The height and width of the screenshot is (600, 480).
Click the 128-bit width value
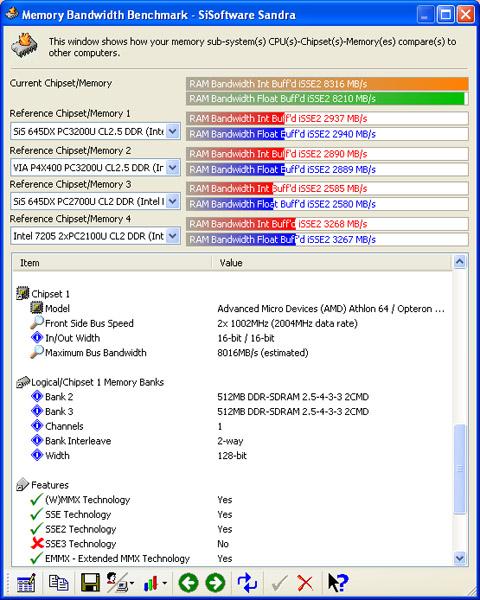[x=232, y=455]
